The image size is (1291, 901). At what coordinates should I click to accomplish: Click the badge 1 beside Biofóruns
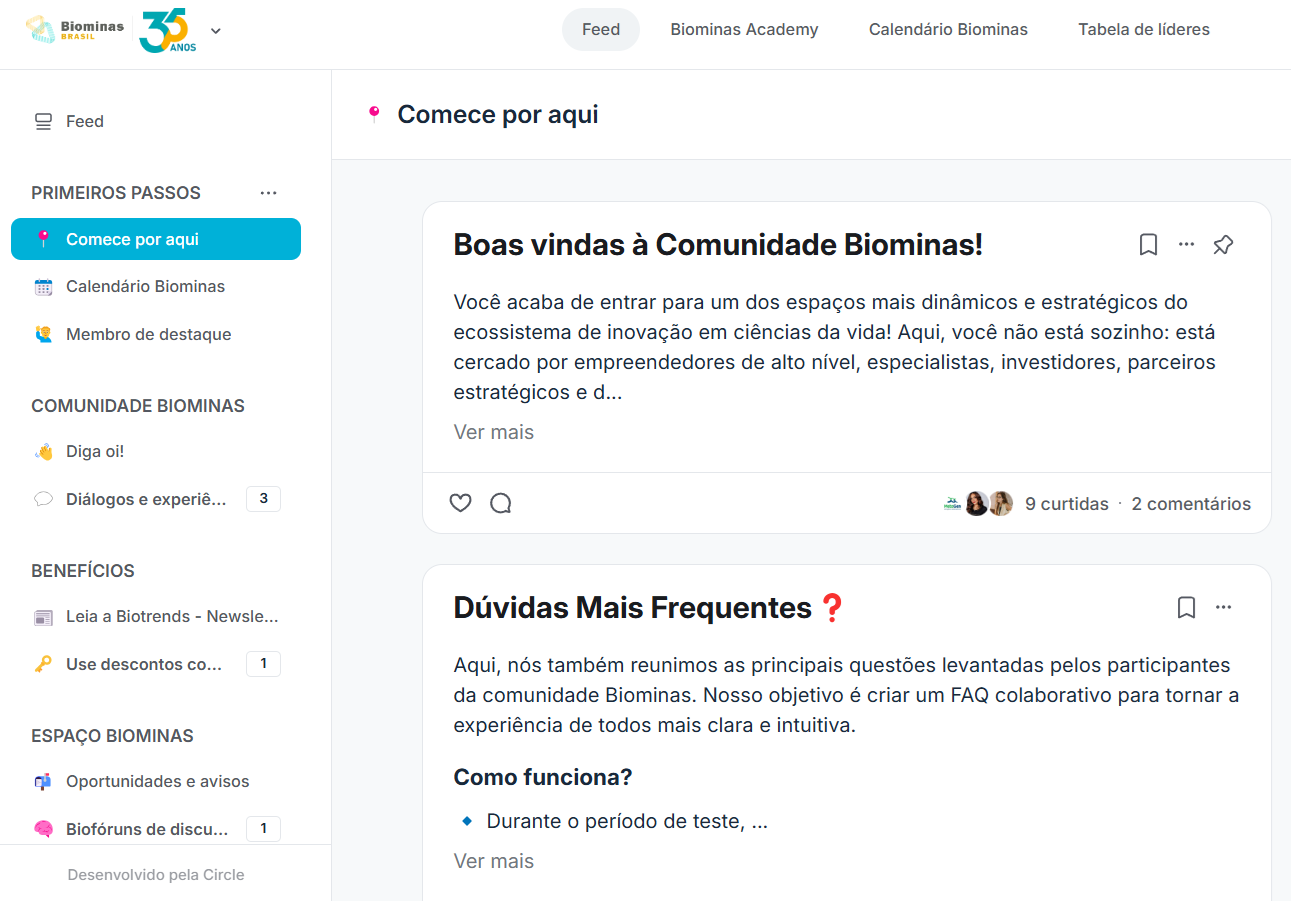tap(263, 828)
